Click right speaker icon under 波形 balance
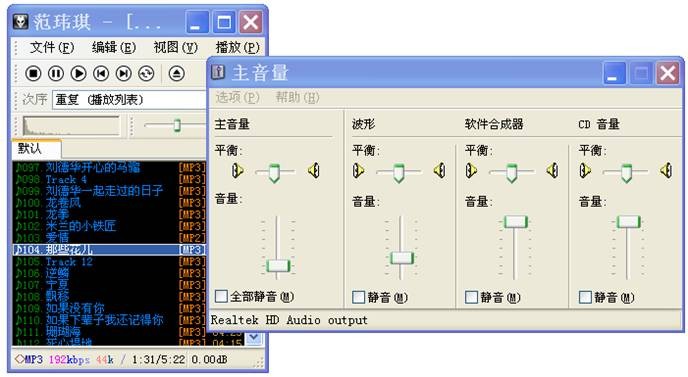688x377 pixels. click(x=439, y=170)
